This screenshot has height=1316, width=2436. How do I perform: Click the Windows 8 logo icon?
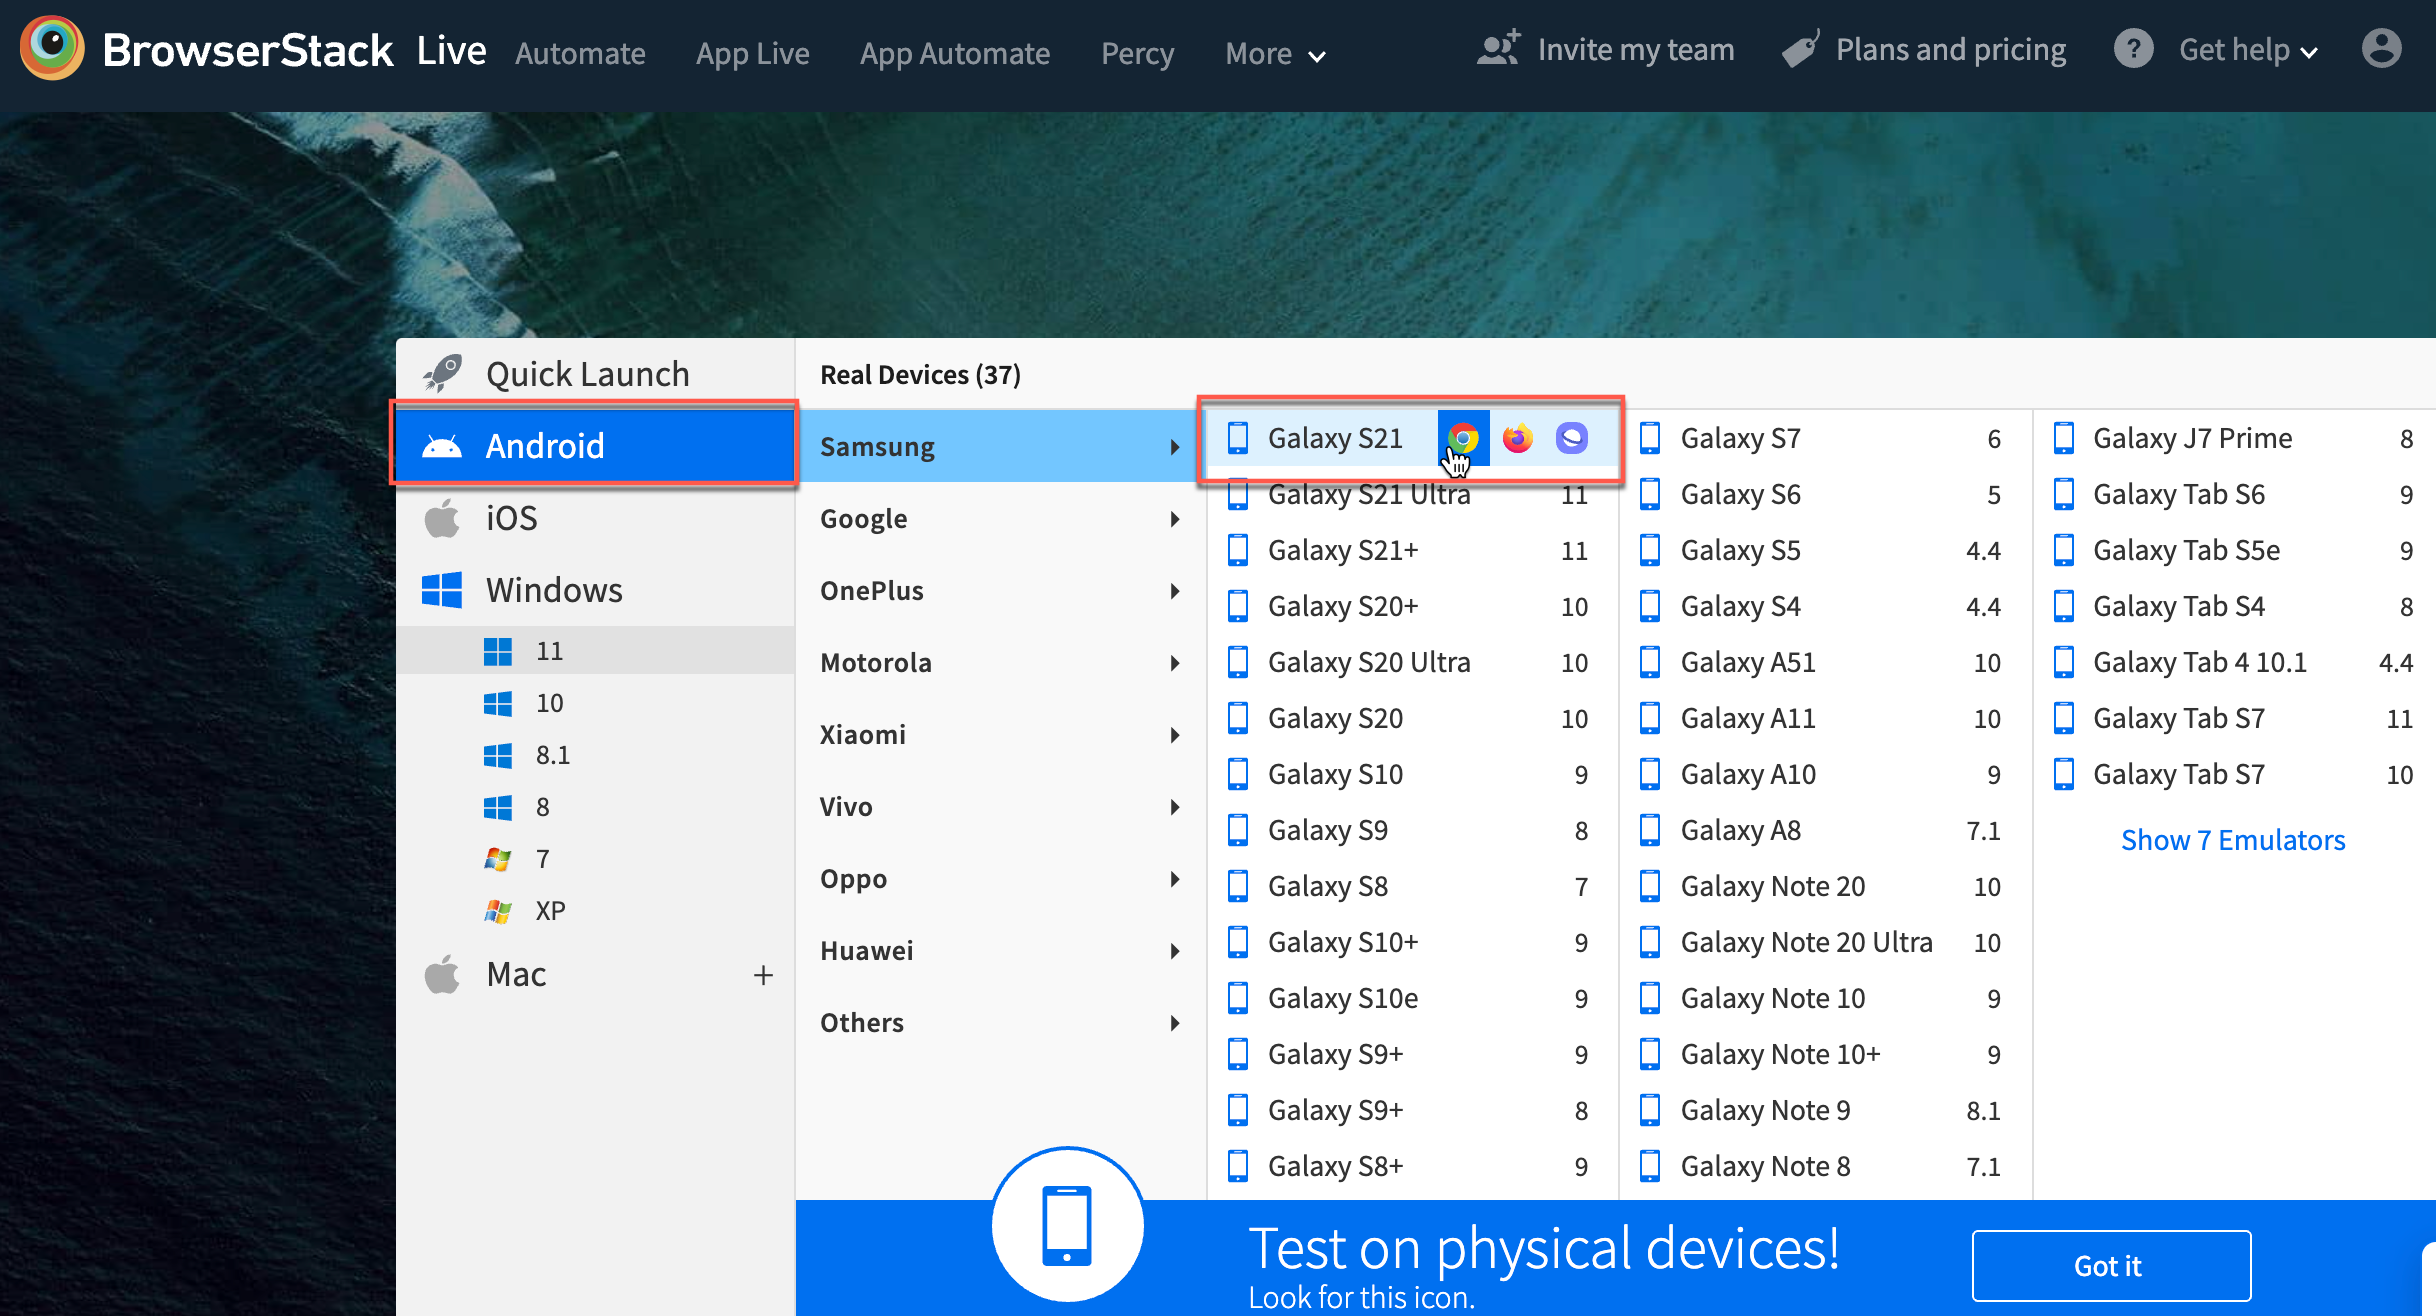tap(498, 807)
